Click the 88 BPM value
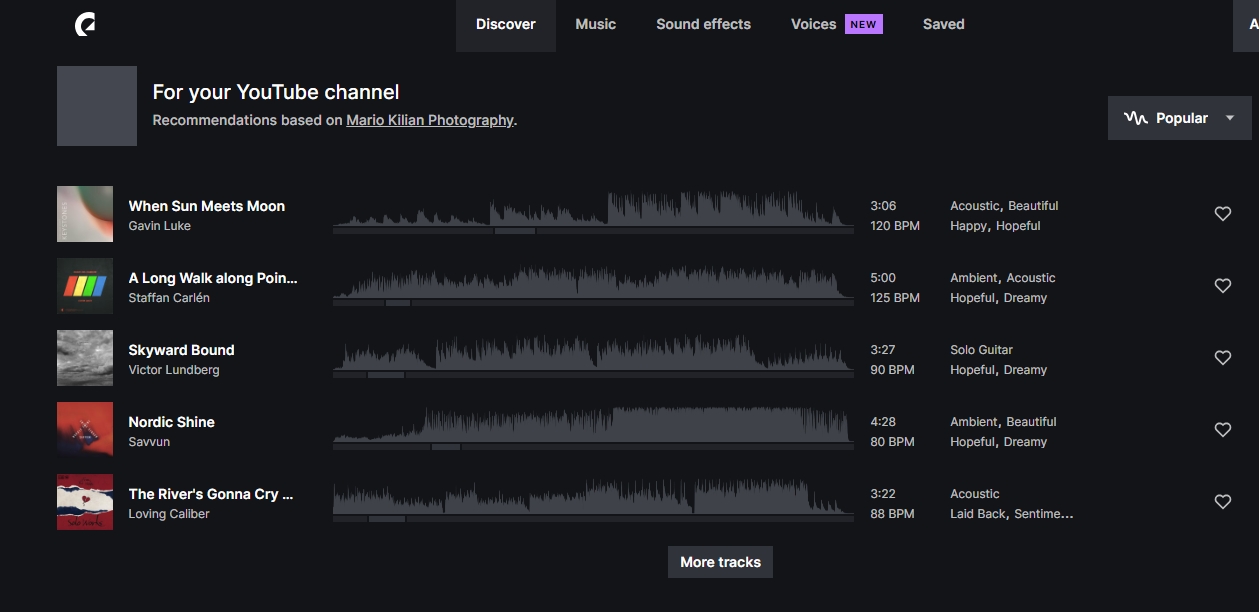 pyautogui.click(x=892, y=514)
